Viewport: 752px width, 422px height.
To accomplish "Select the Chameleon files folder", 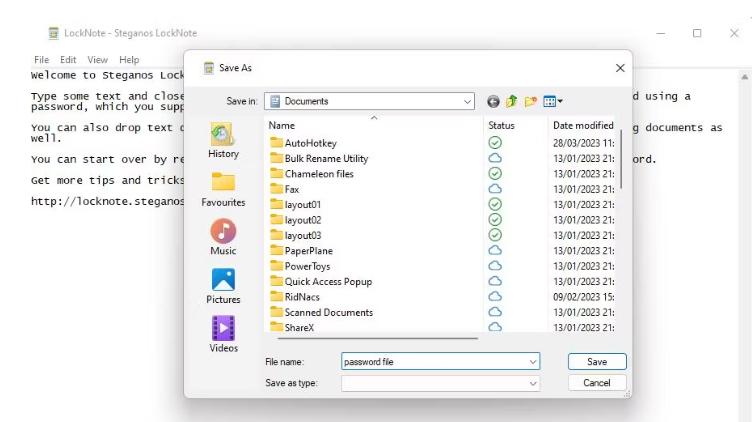I will pyautogui.click(x=312, y=174).
